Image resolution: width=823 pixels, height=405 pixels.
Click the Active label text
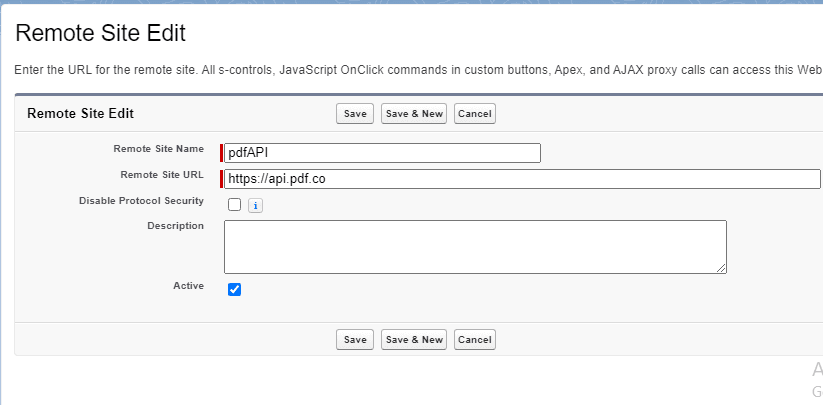(188, 286)
